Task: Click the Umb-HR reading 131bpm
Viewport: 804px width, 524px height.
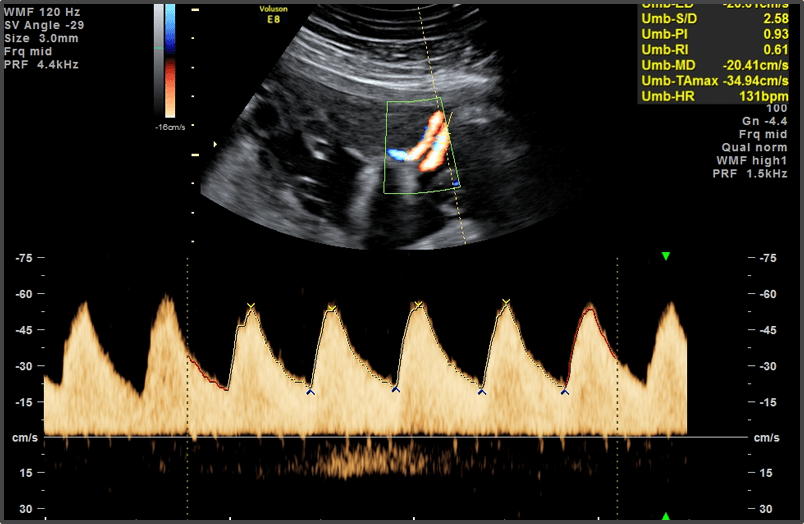Action: [763, 96]
